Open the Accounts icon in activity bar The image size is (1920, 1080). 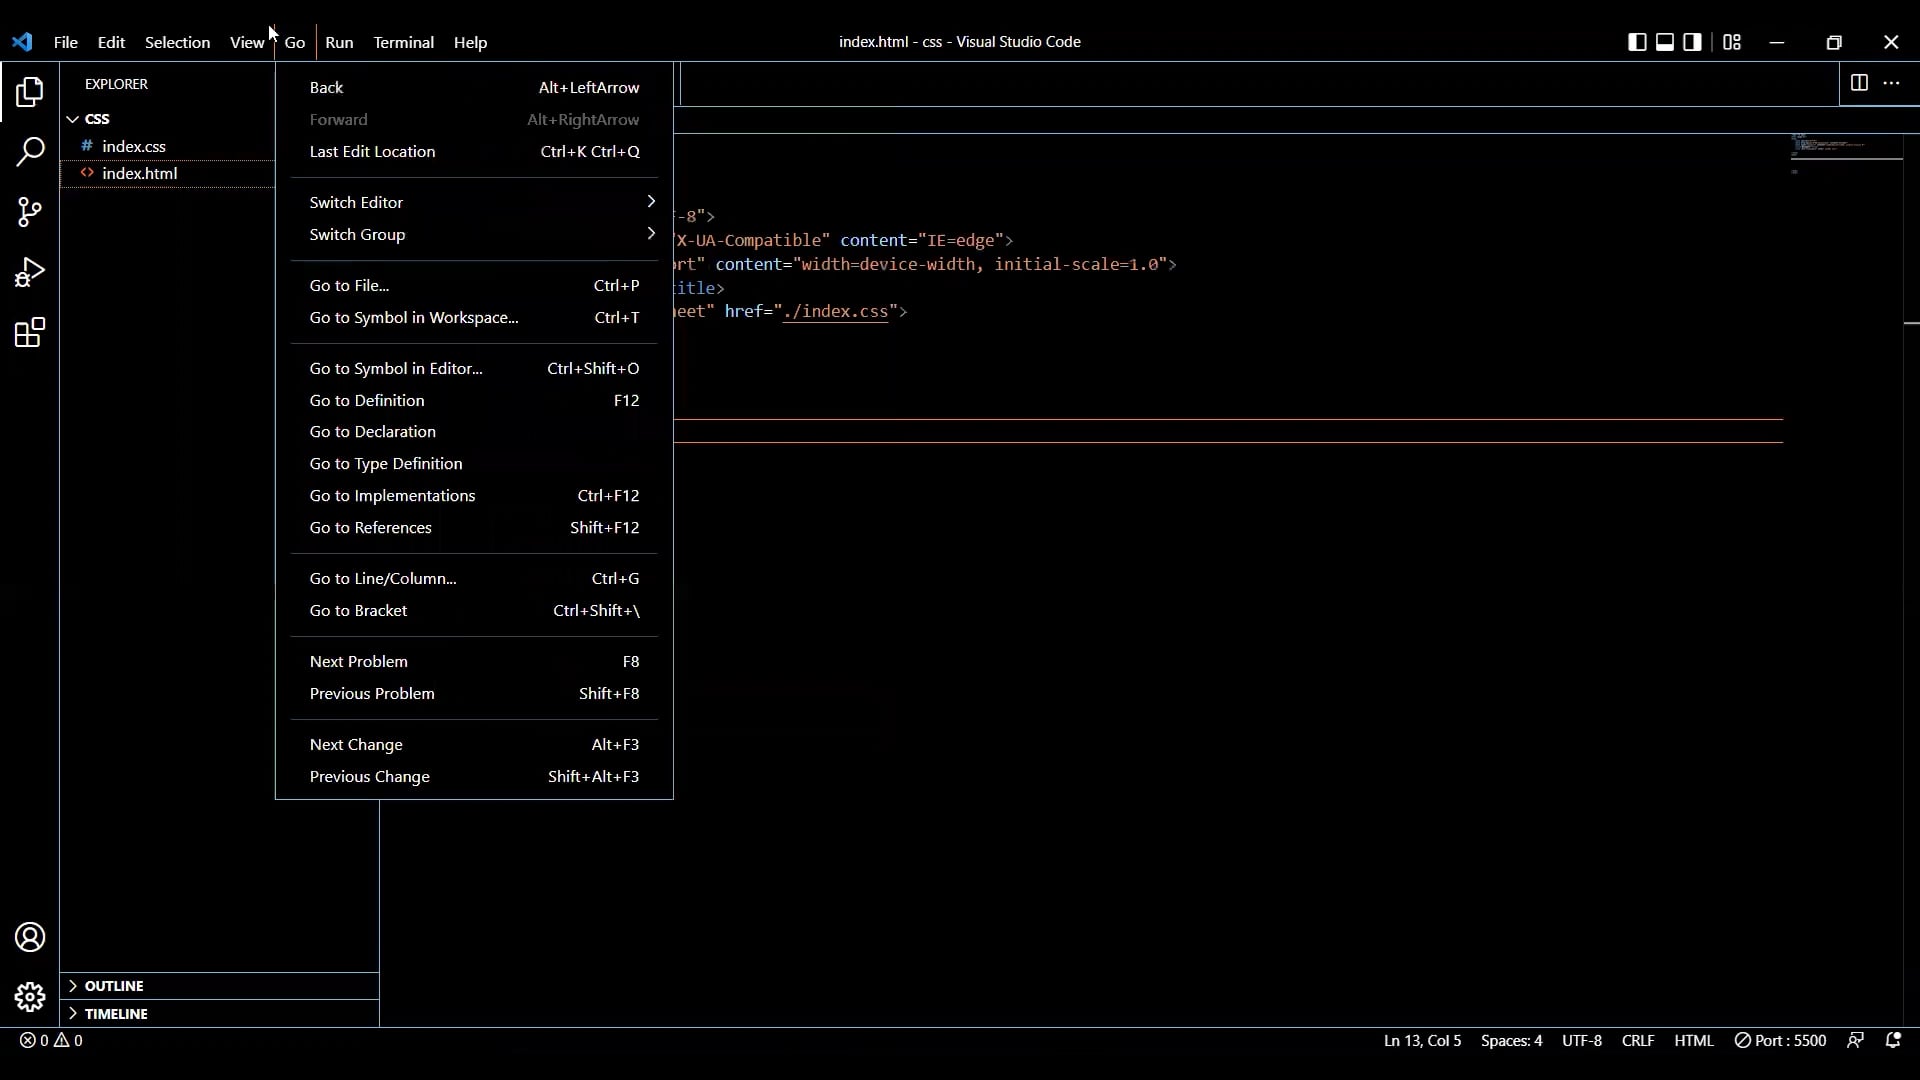(30, 937)
